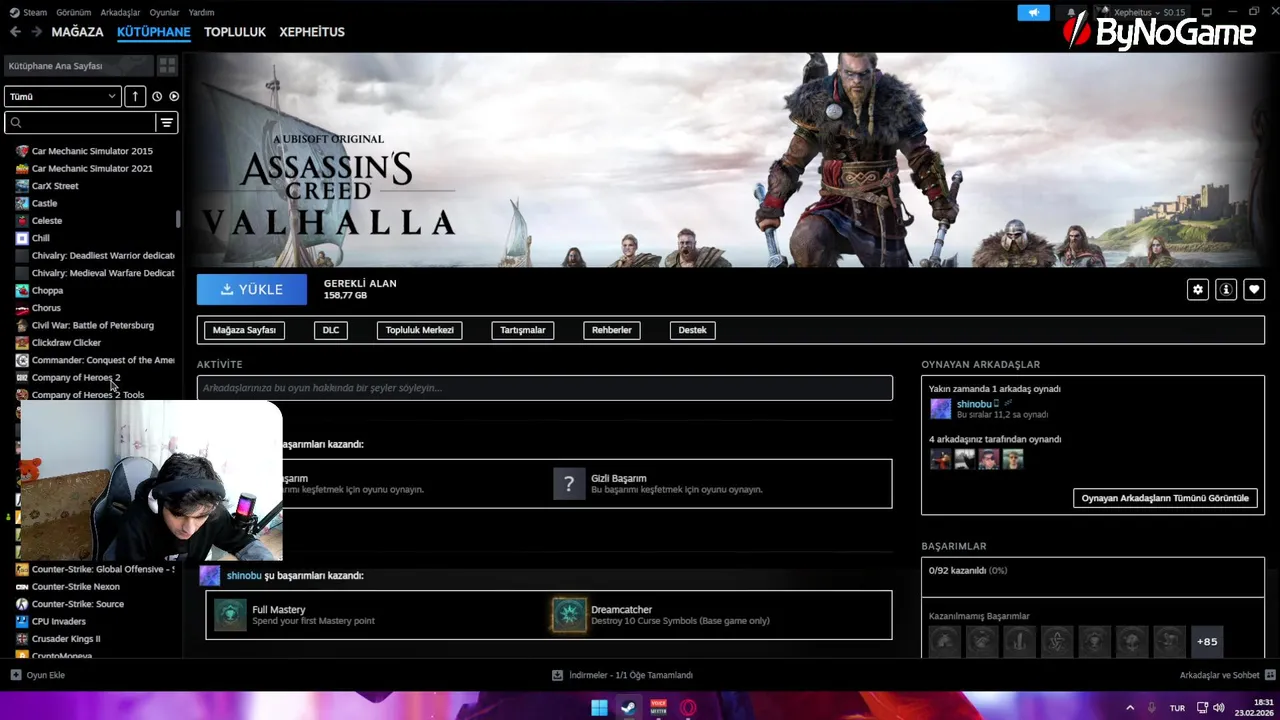Open the shinobu friend name link
Image resolution: width=1280 pixels, height=720 pixels.
pos(973,404)
